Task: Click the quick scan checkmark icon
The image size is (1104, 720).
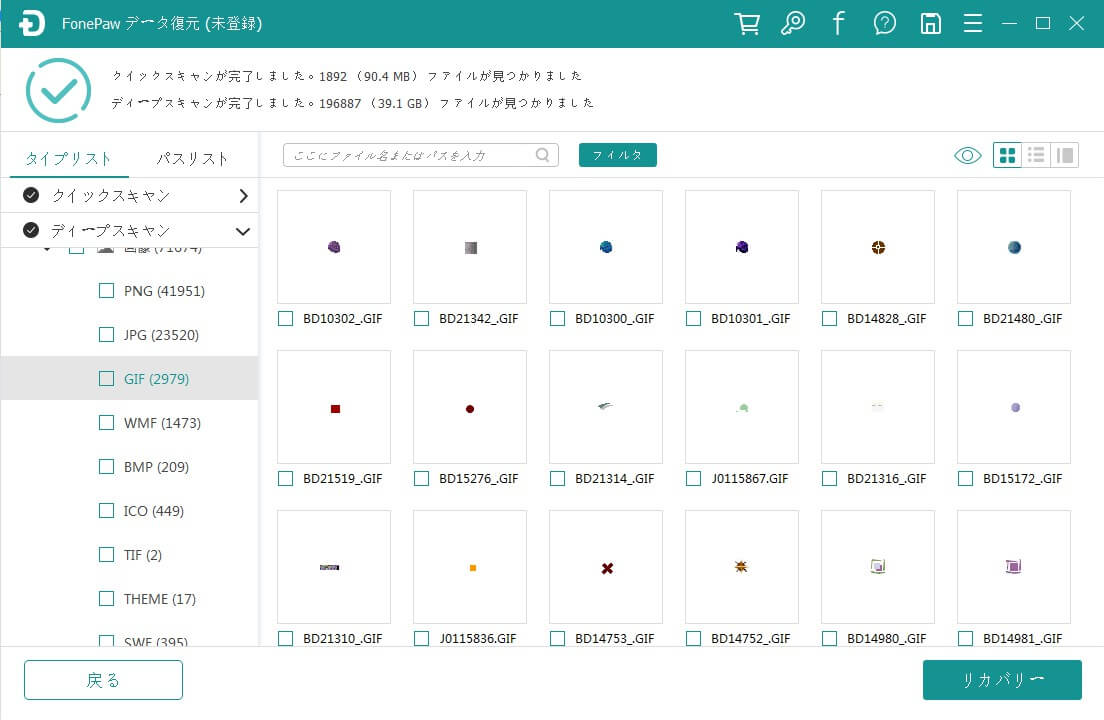Action: 31,195
